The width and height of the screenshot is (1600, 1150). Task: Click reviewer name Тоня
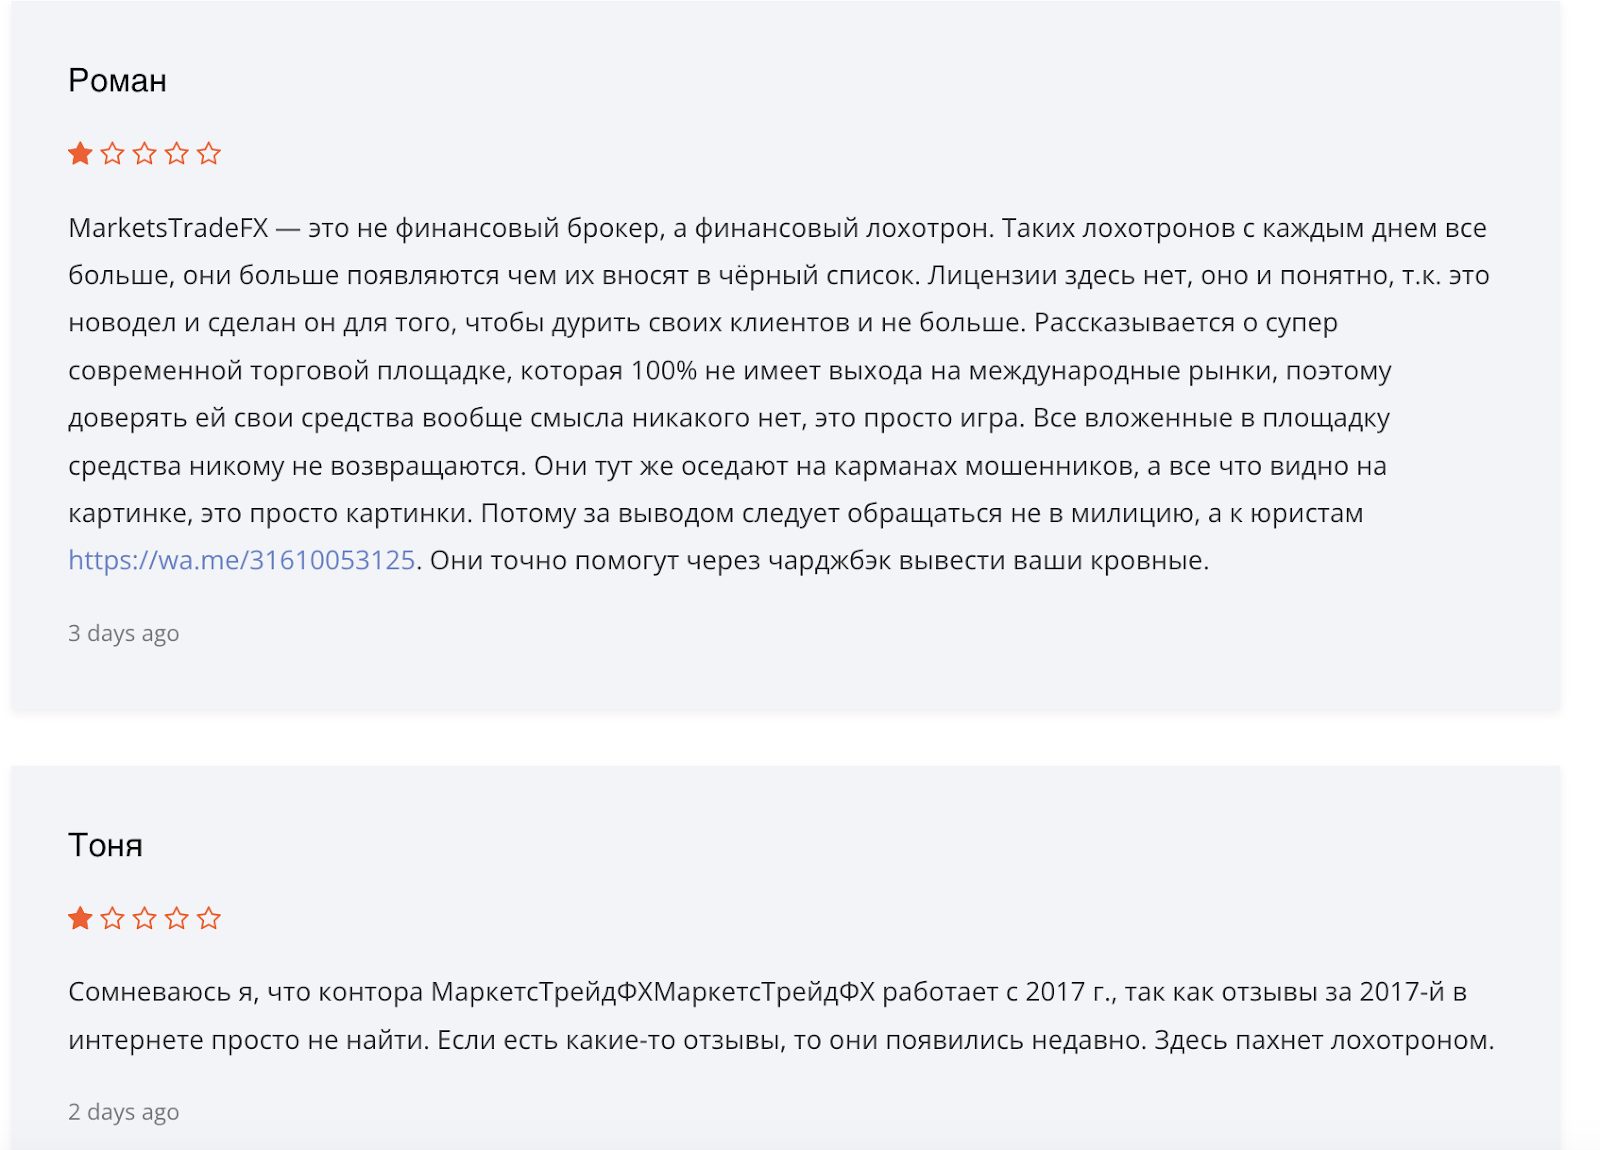pos(105,845)
